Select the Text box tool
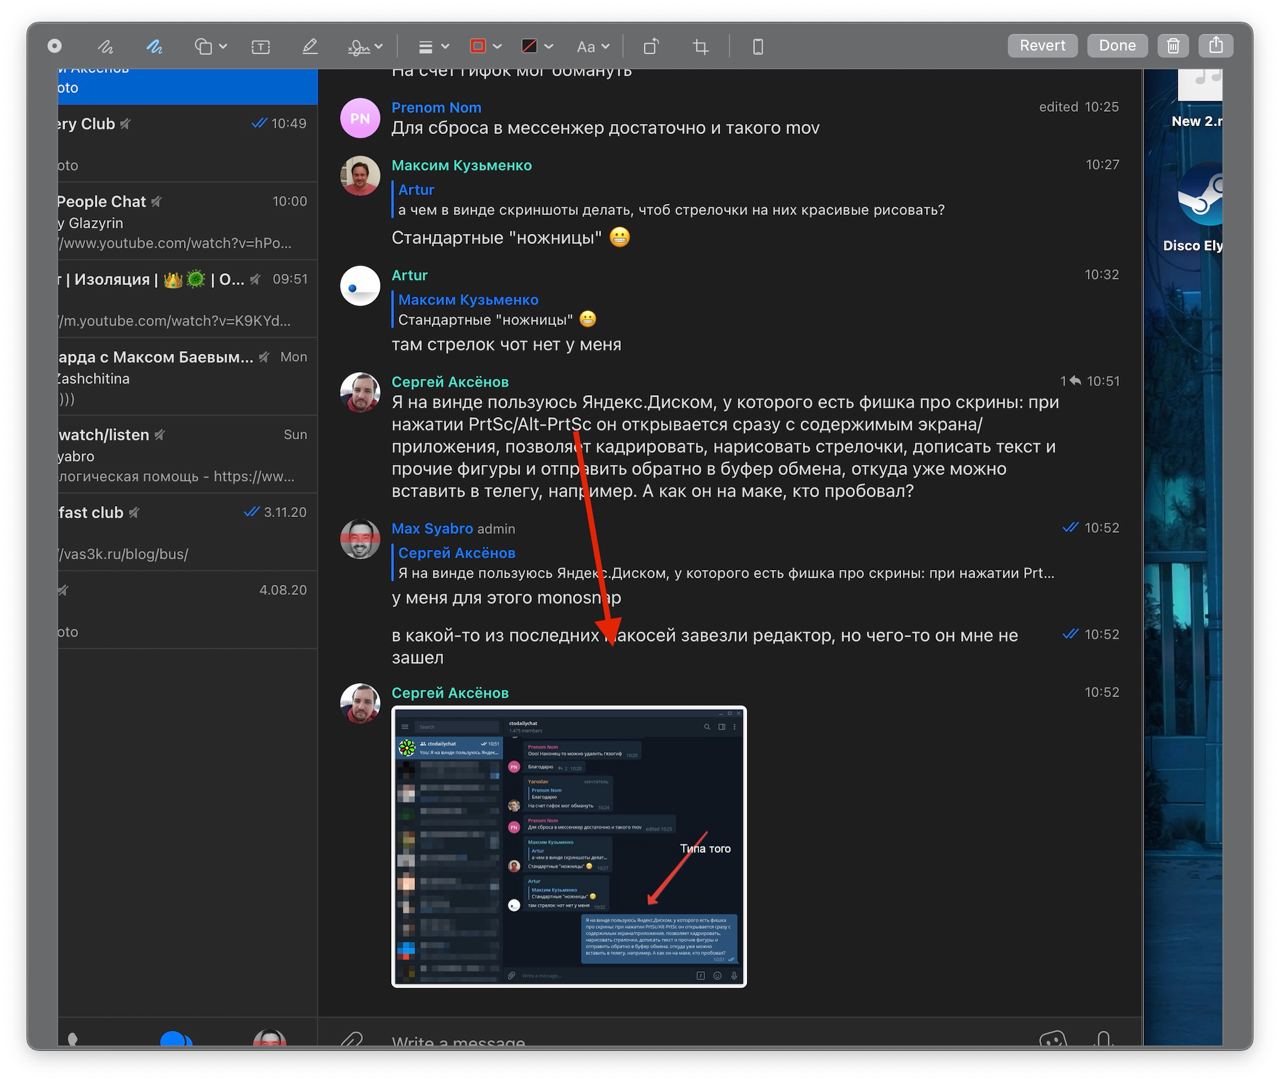Screen dimensions: 1280x1082 (x=260, y=46)
